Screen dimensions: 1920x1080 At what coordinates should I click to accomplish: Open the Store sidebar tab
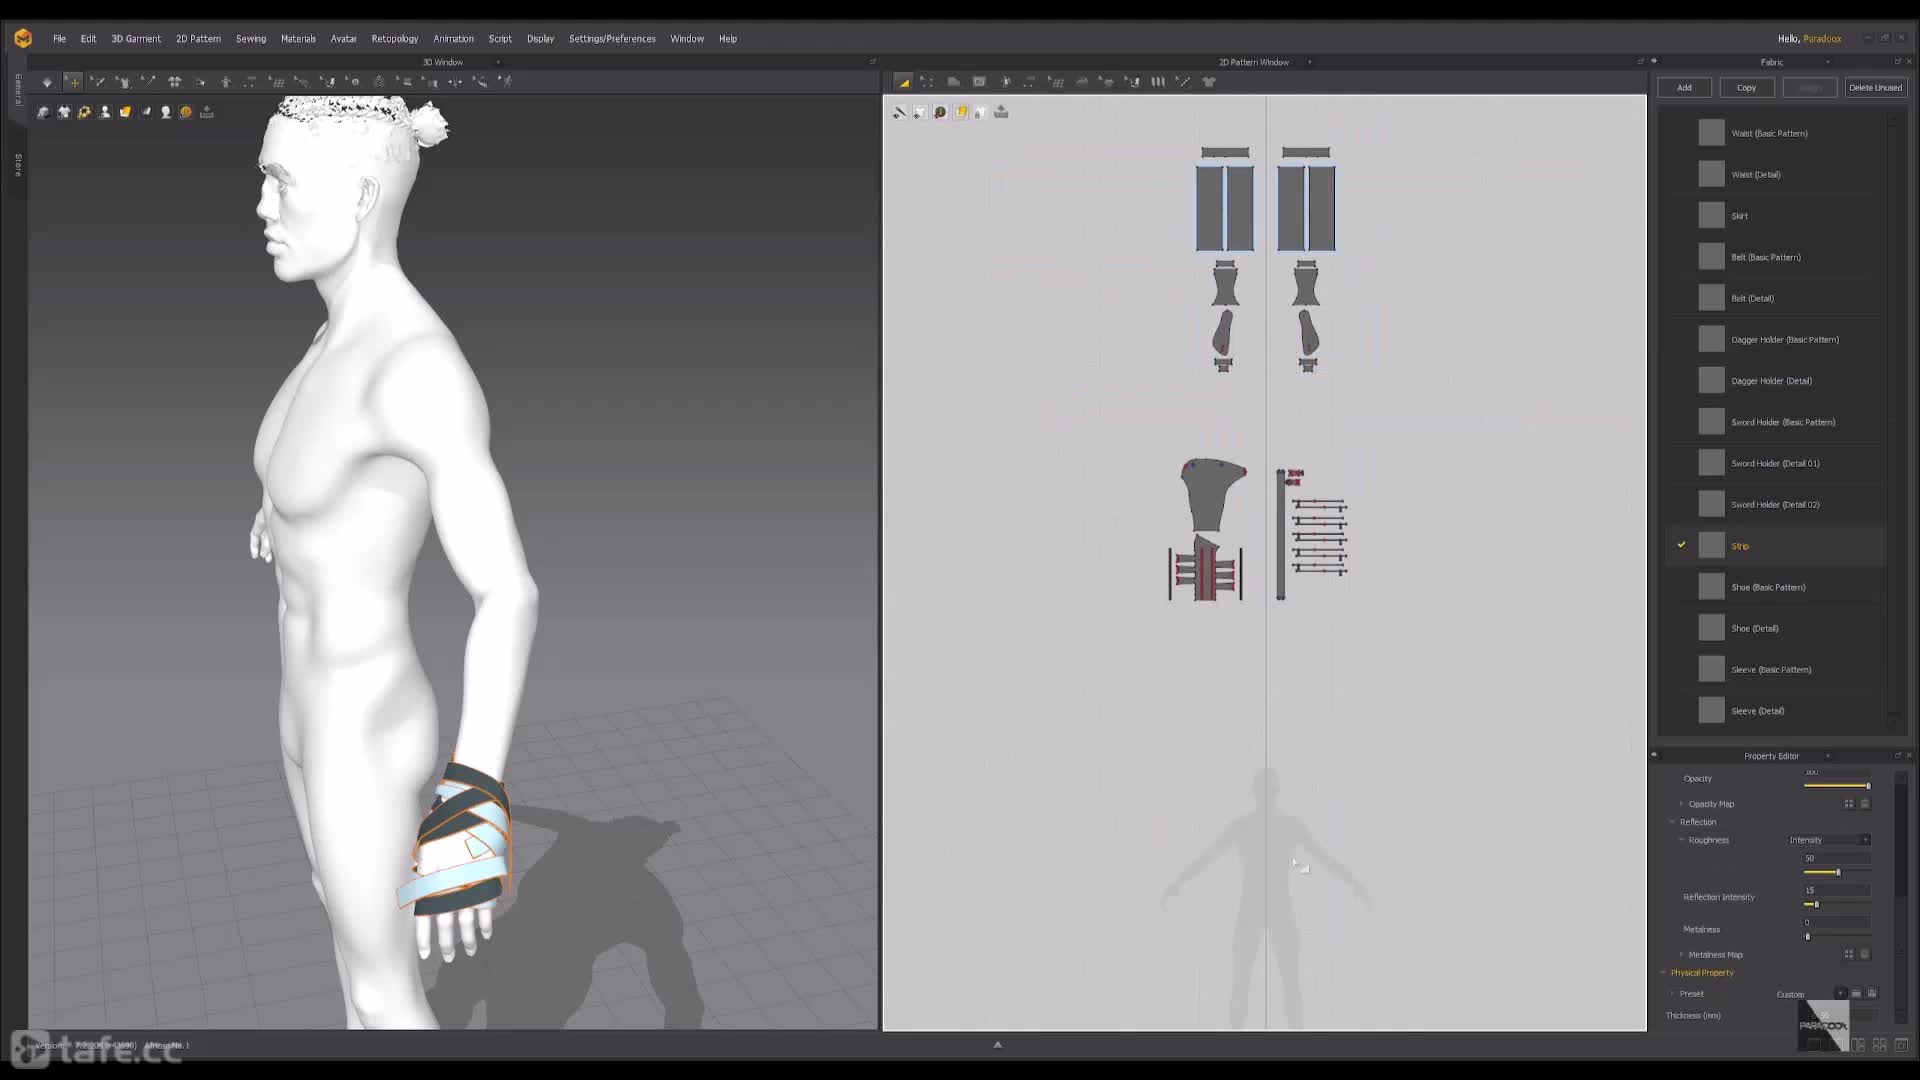click(x=18, y=165)
